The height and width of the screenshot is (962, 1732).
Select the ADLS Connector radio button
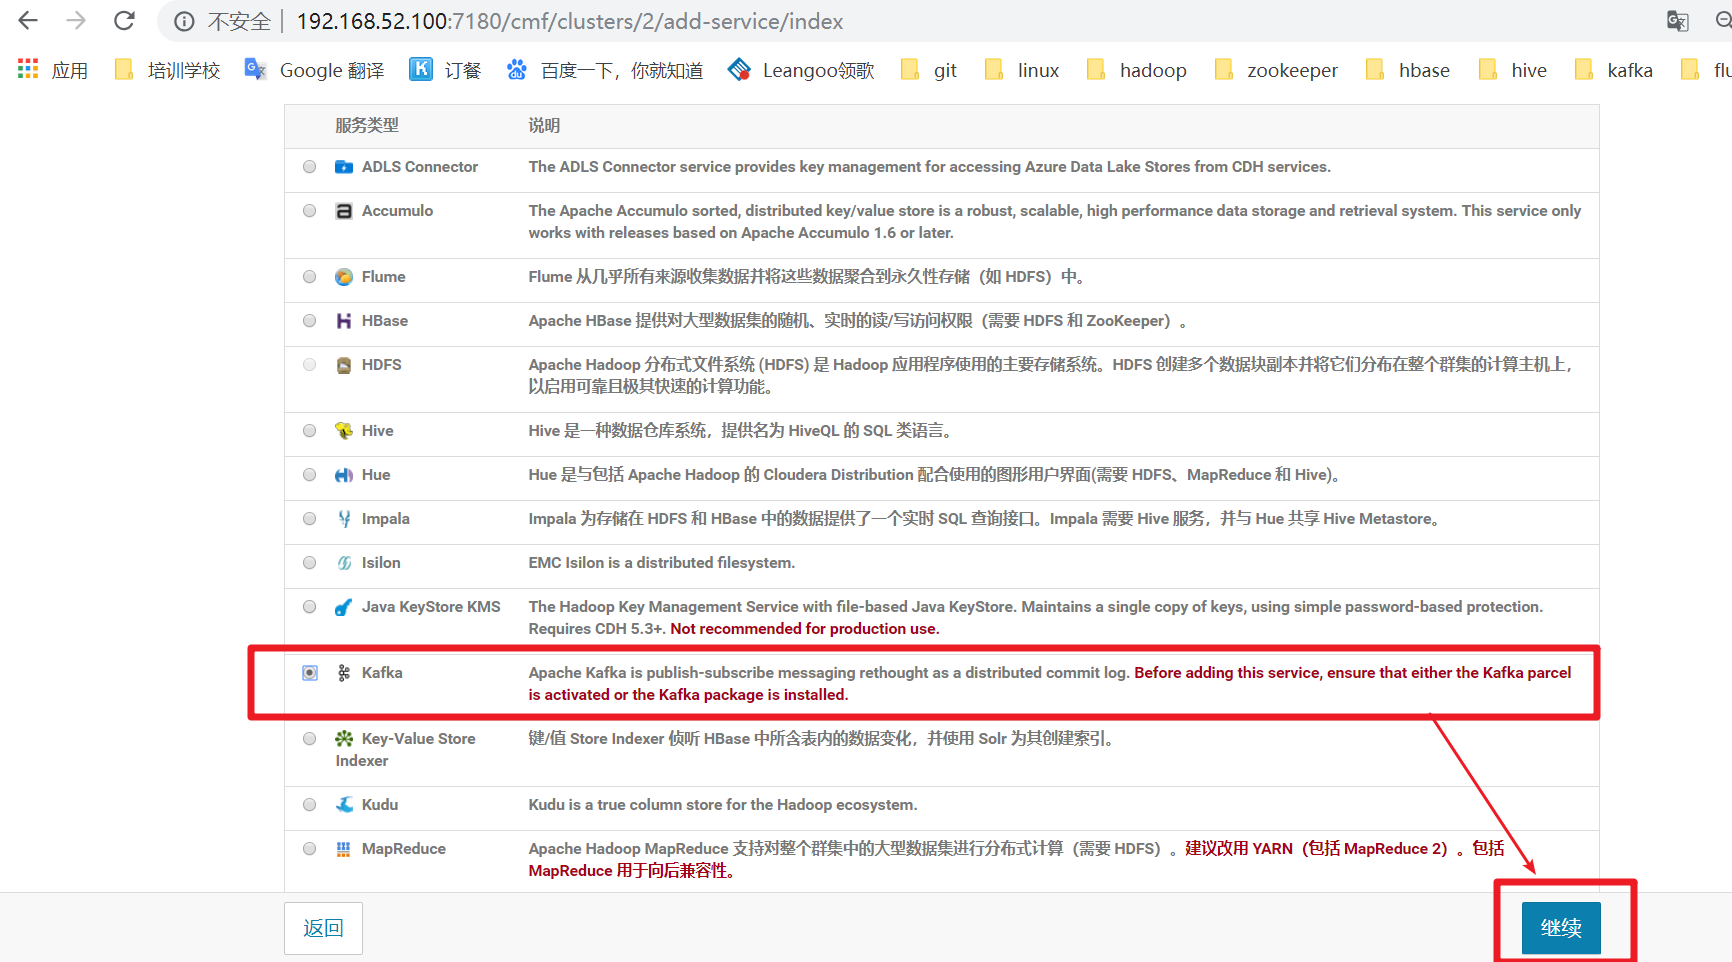click(310, 167)
